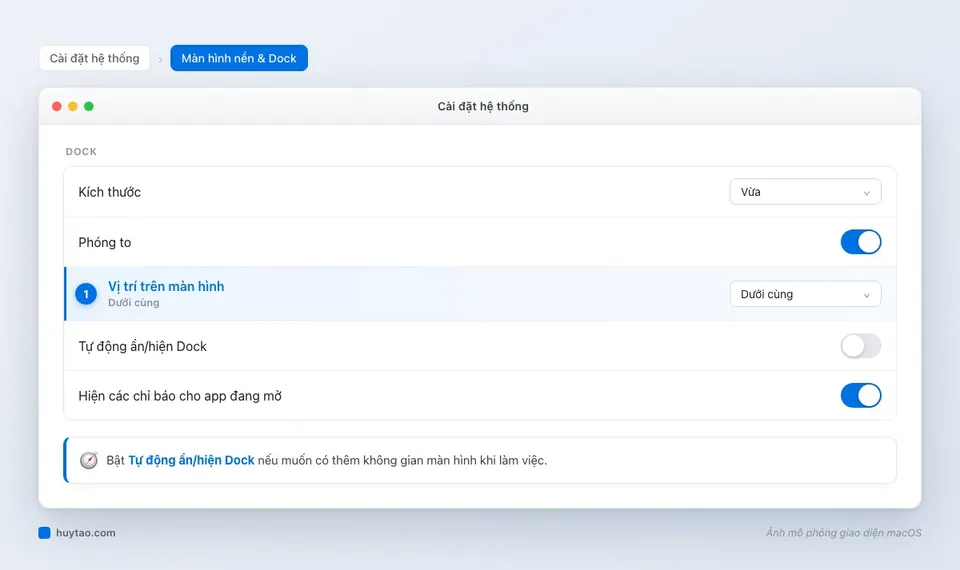Click the green maximize window button
The image size is (960, 570).
tap(89, 107)
